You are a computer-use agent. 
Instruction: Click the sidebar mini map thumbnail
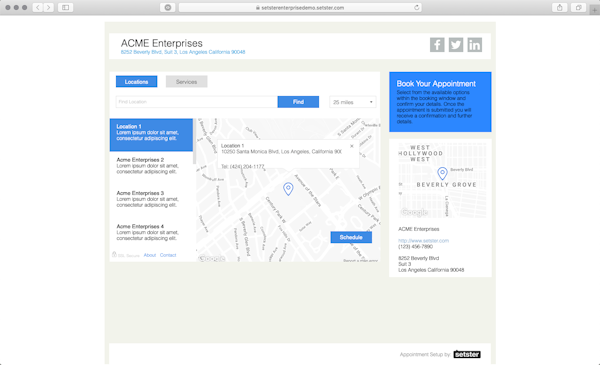[442, 180]
